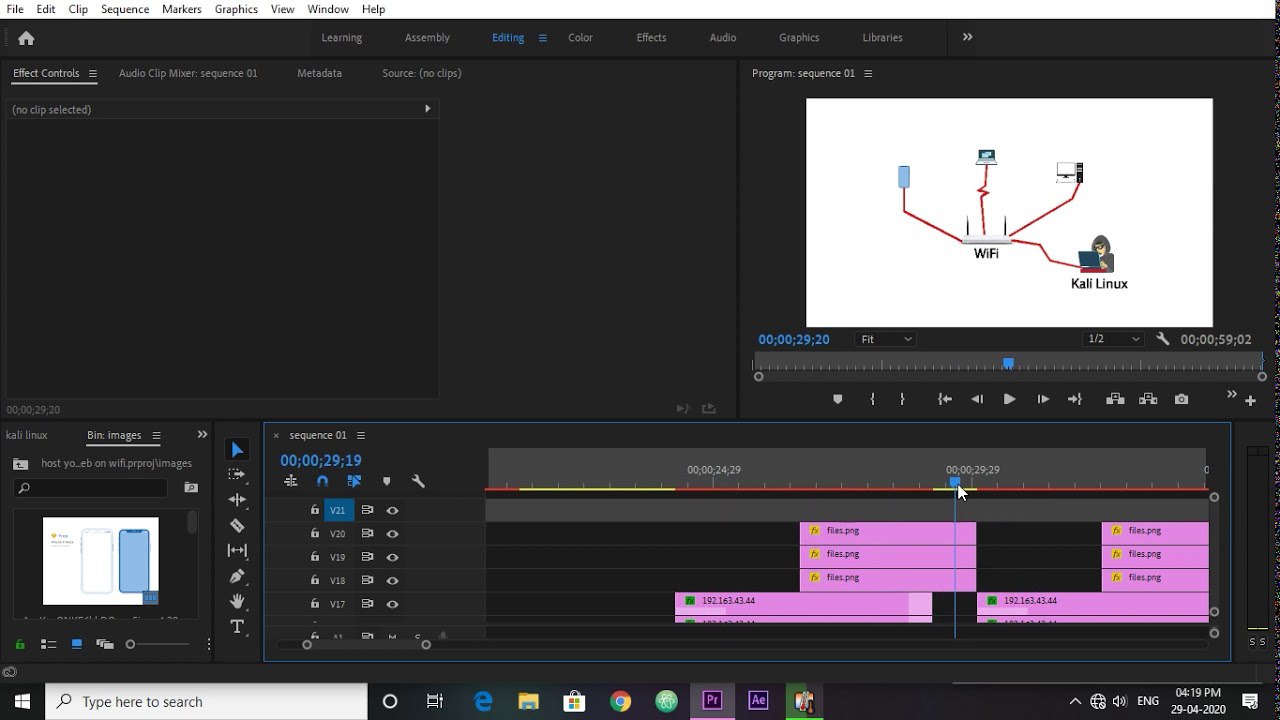This screenshot has height=720, width=1280.
Task: Select the Pen tool
Action: click(237, 576)
